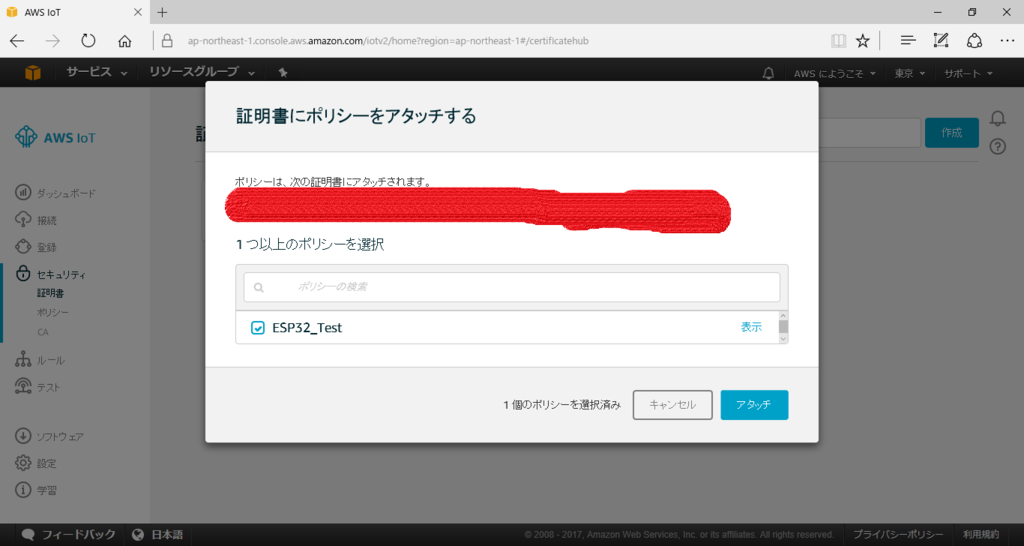
Task: Uncheck the ESP32_Test policy checkbox
Action: click(258, 328)
